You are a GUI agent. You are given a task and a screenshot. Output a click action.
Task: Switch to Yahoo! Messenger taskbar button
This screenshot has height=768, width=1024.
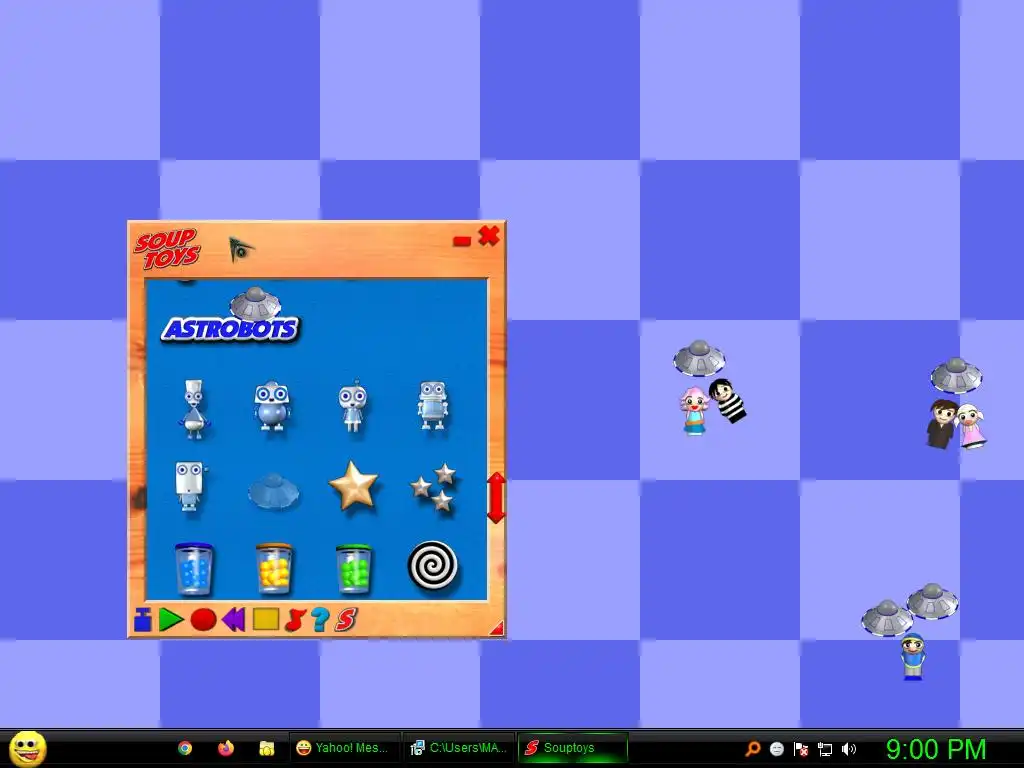click(344, 748)
